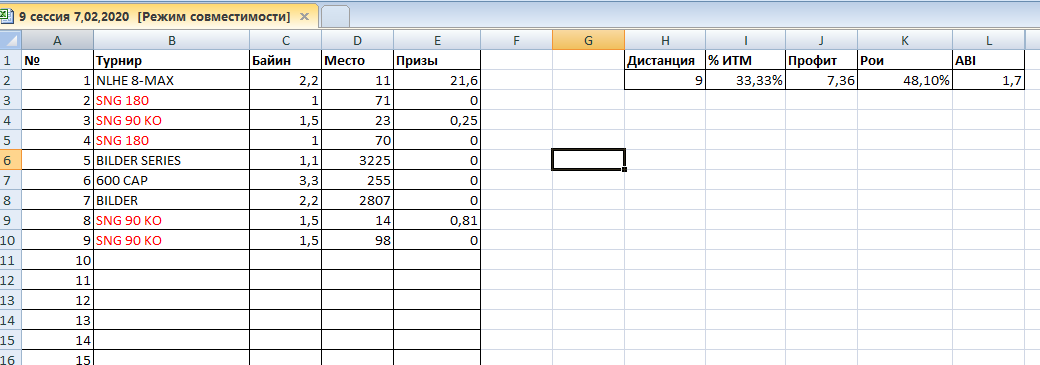Click the currently selected cell G6
This screenshot has height=365, width=1040.
(x=588, y=160)
